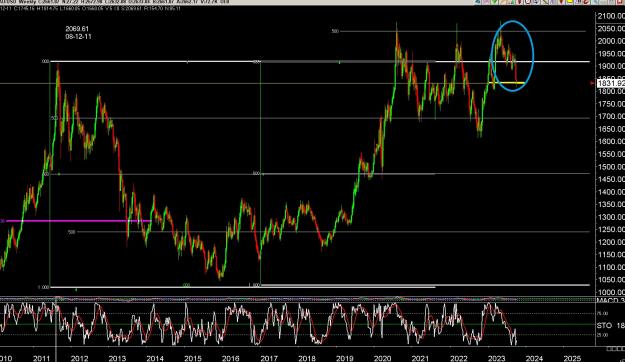Click the 1250.00 price axis label
Viewport: 625px width, 362px height.
(x=611, y=230)
